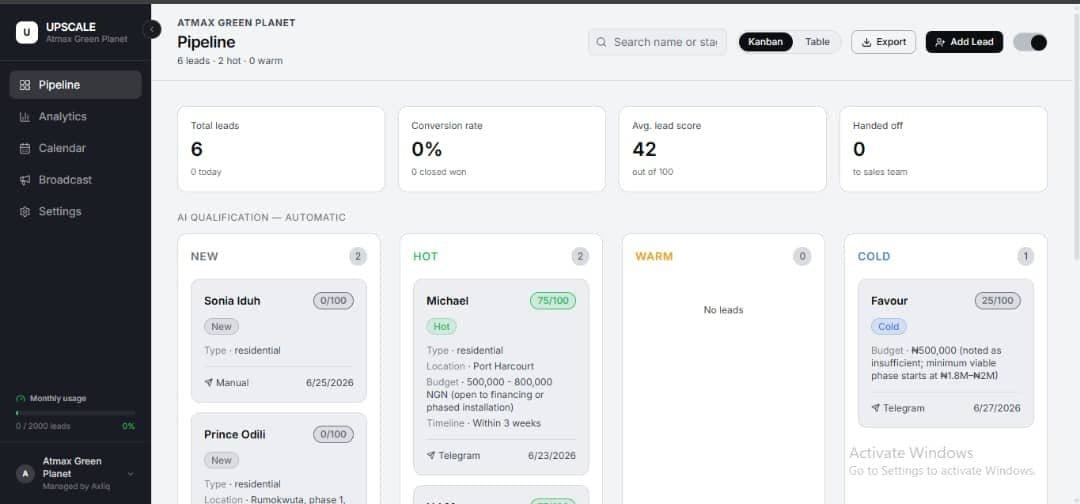Screen dimensions: 1080x504
Task: Open Calendar in the sidebar
Action: point(75,148)
